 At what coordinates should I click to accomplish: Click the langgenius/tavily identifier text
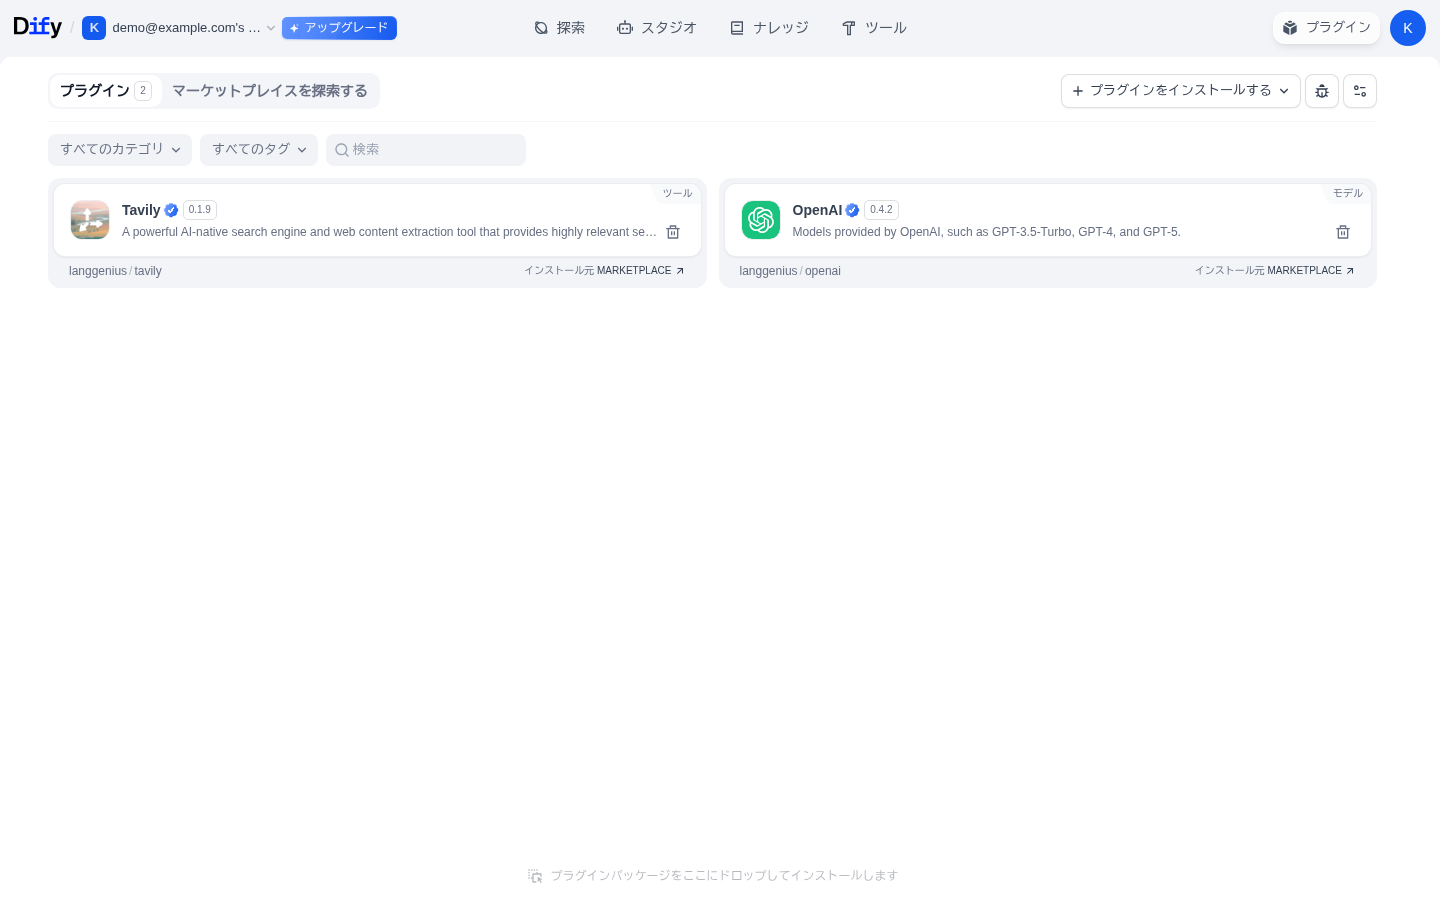[115, 271]
